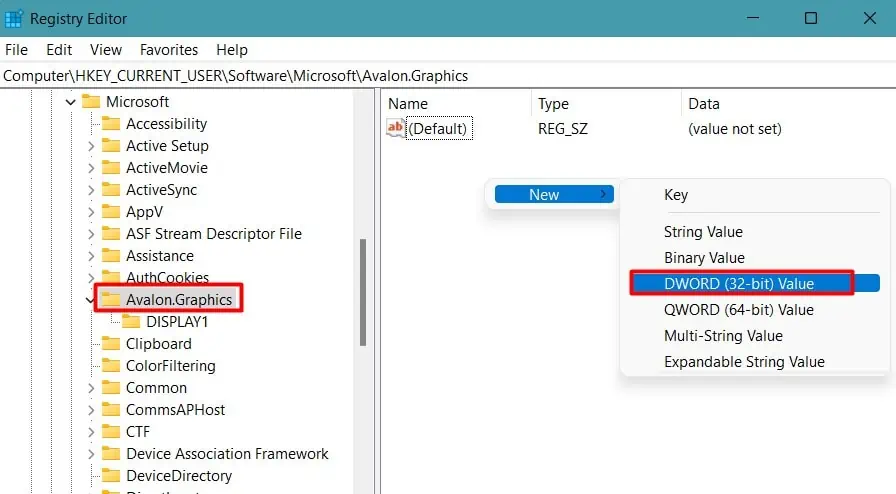This screenshot has width=896, height=494.
Task: Click the Registry Editor app icon
Action: [x=13, y=19]
